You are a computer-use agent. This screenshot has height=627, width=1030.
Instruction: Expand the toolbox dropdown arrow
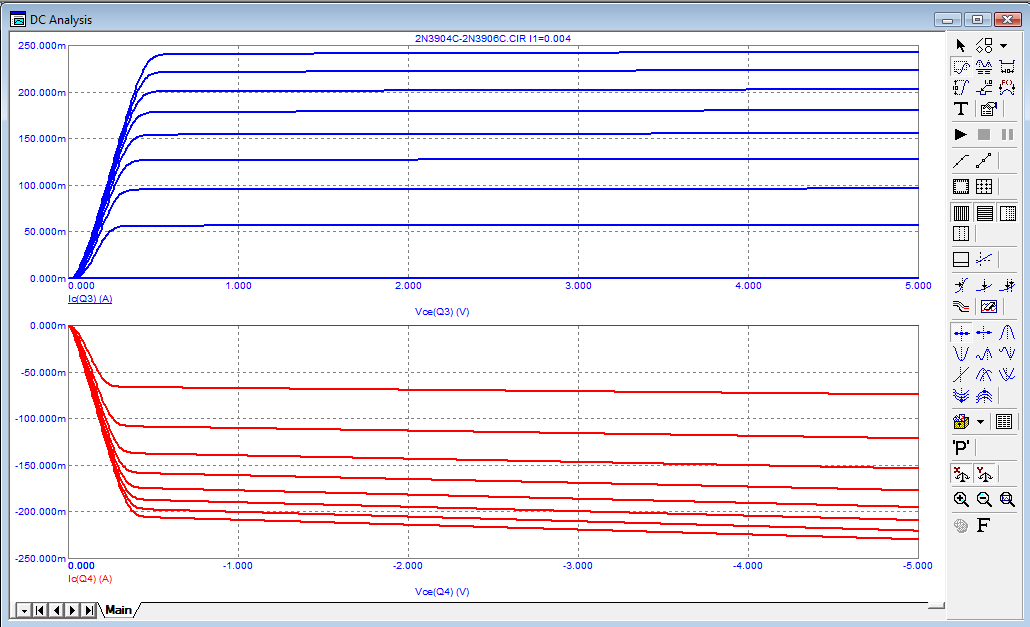pyautogui.click(x=980, y=422)
